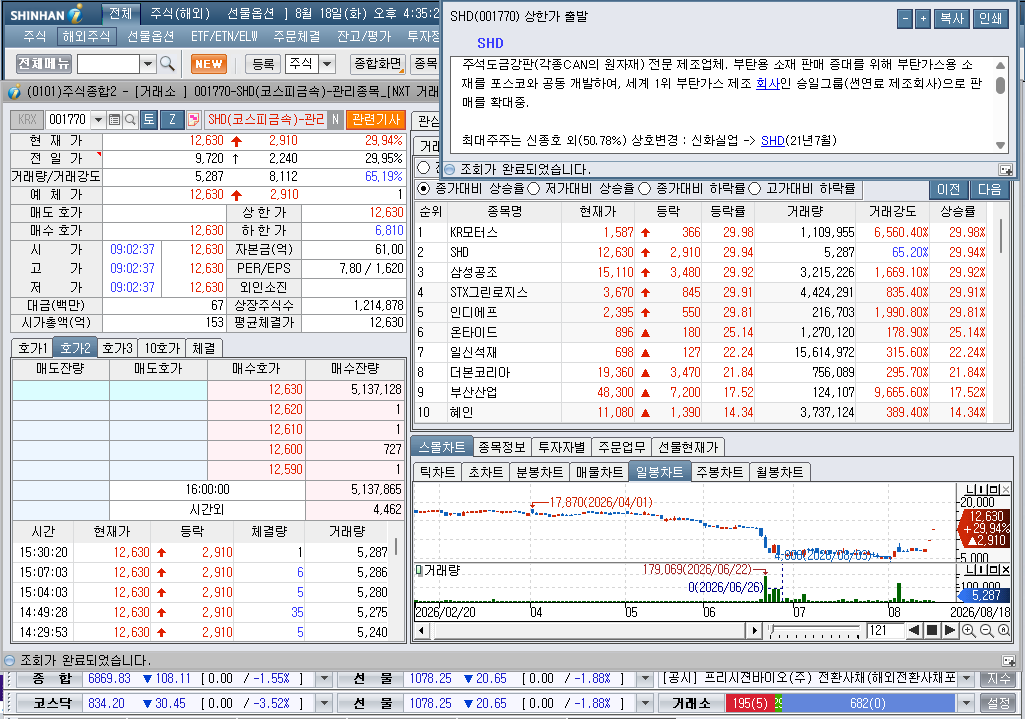Viewport: 1025px width, 719px height.
Task: Click the magnifier search icon beside 전체메뉴 box
Action: (167, 63)
